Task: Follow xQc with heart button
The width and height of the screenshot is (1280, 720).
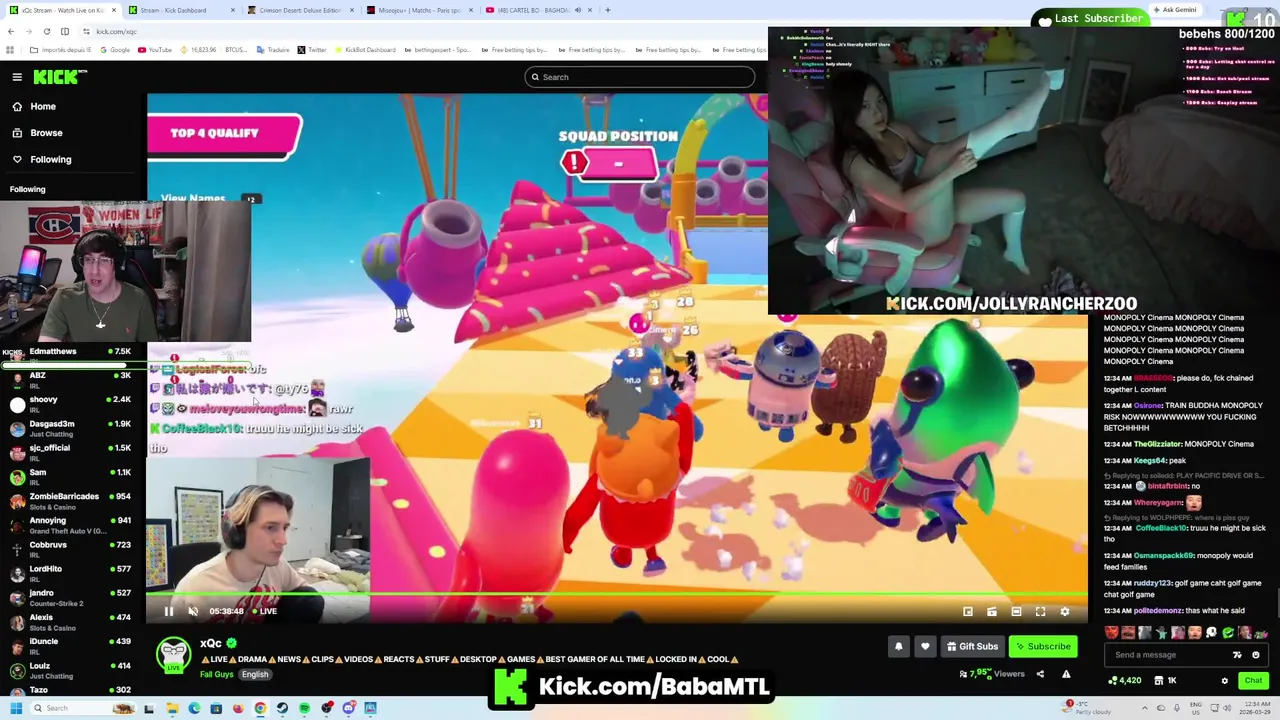Action: point(925,646)
